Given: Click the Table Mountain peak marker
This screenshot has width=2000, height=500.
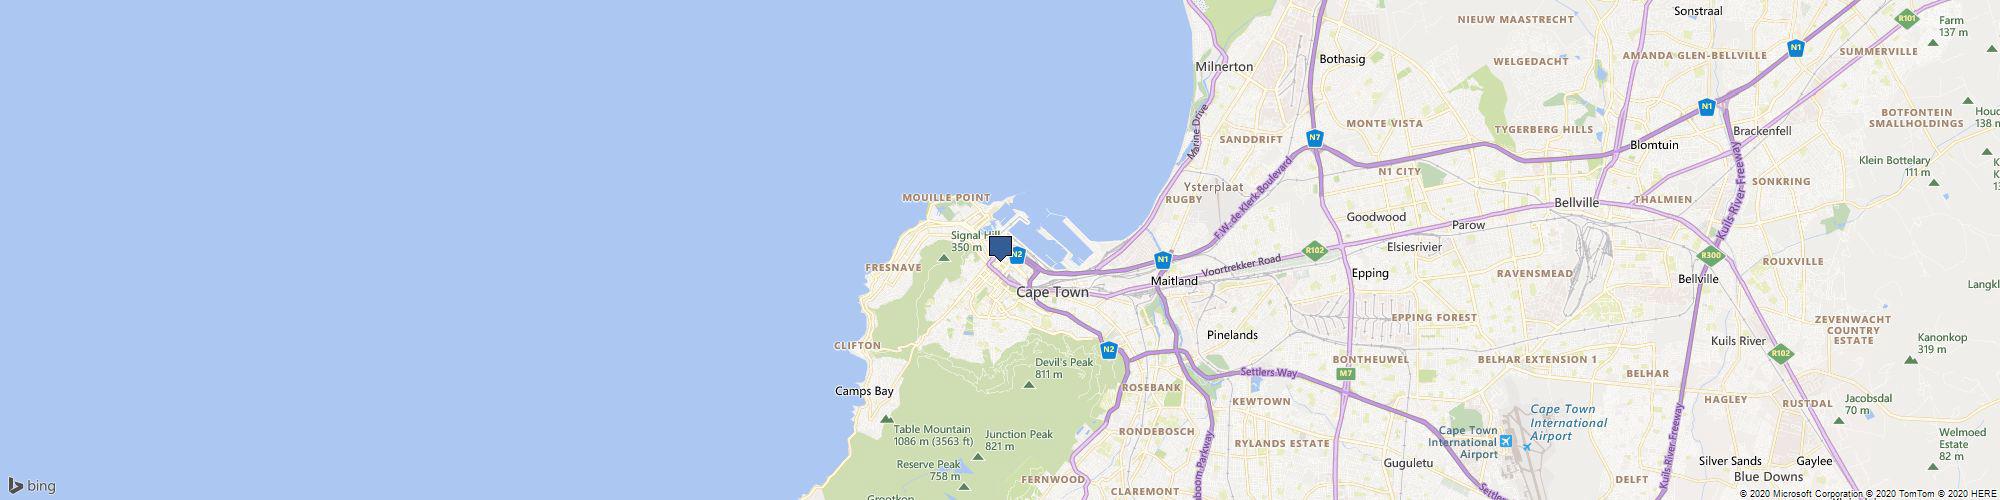Looking at the screenshot, I should tap(886, 418).
